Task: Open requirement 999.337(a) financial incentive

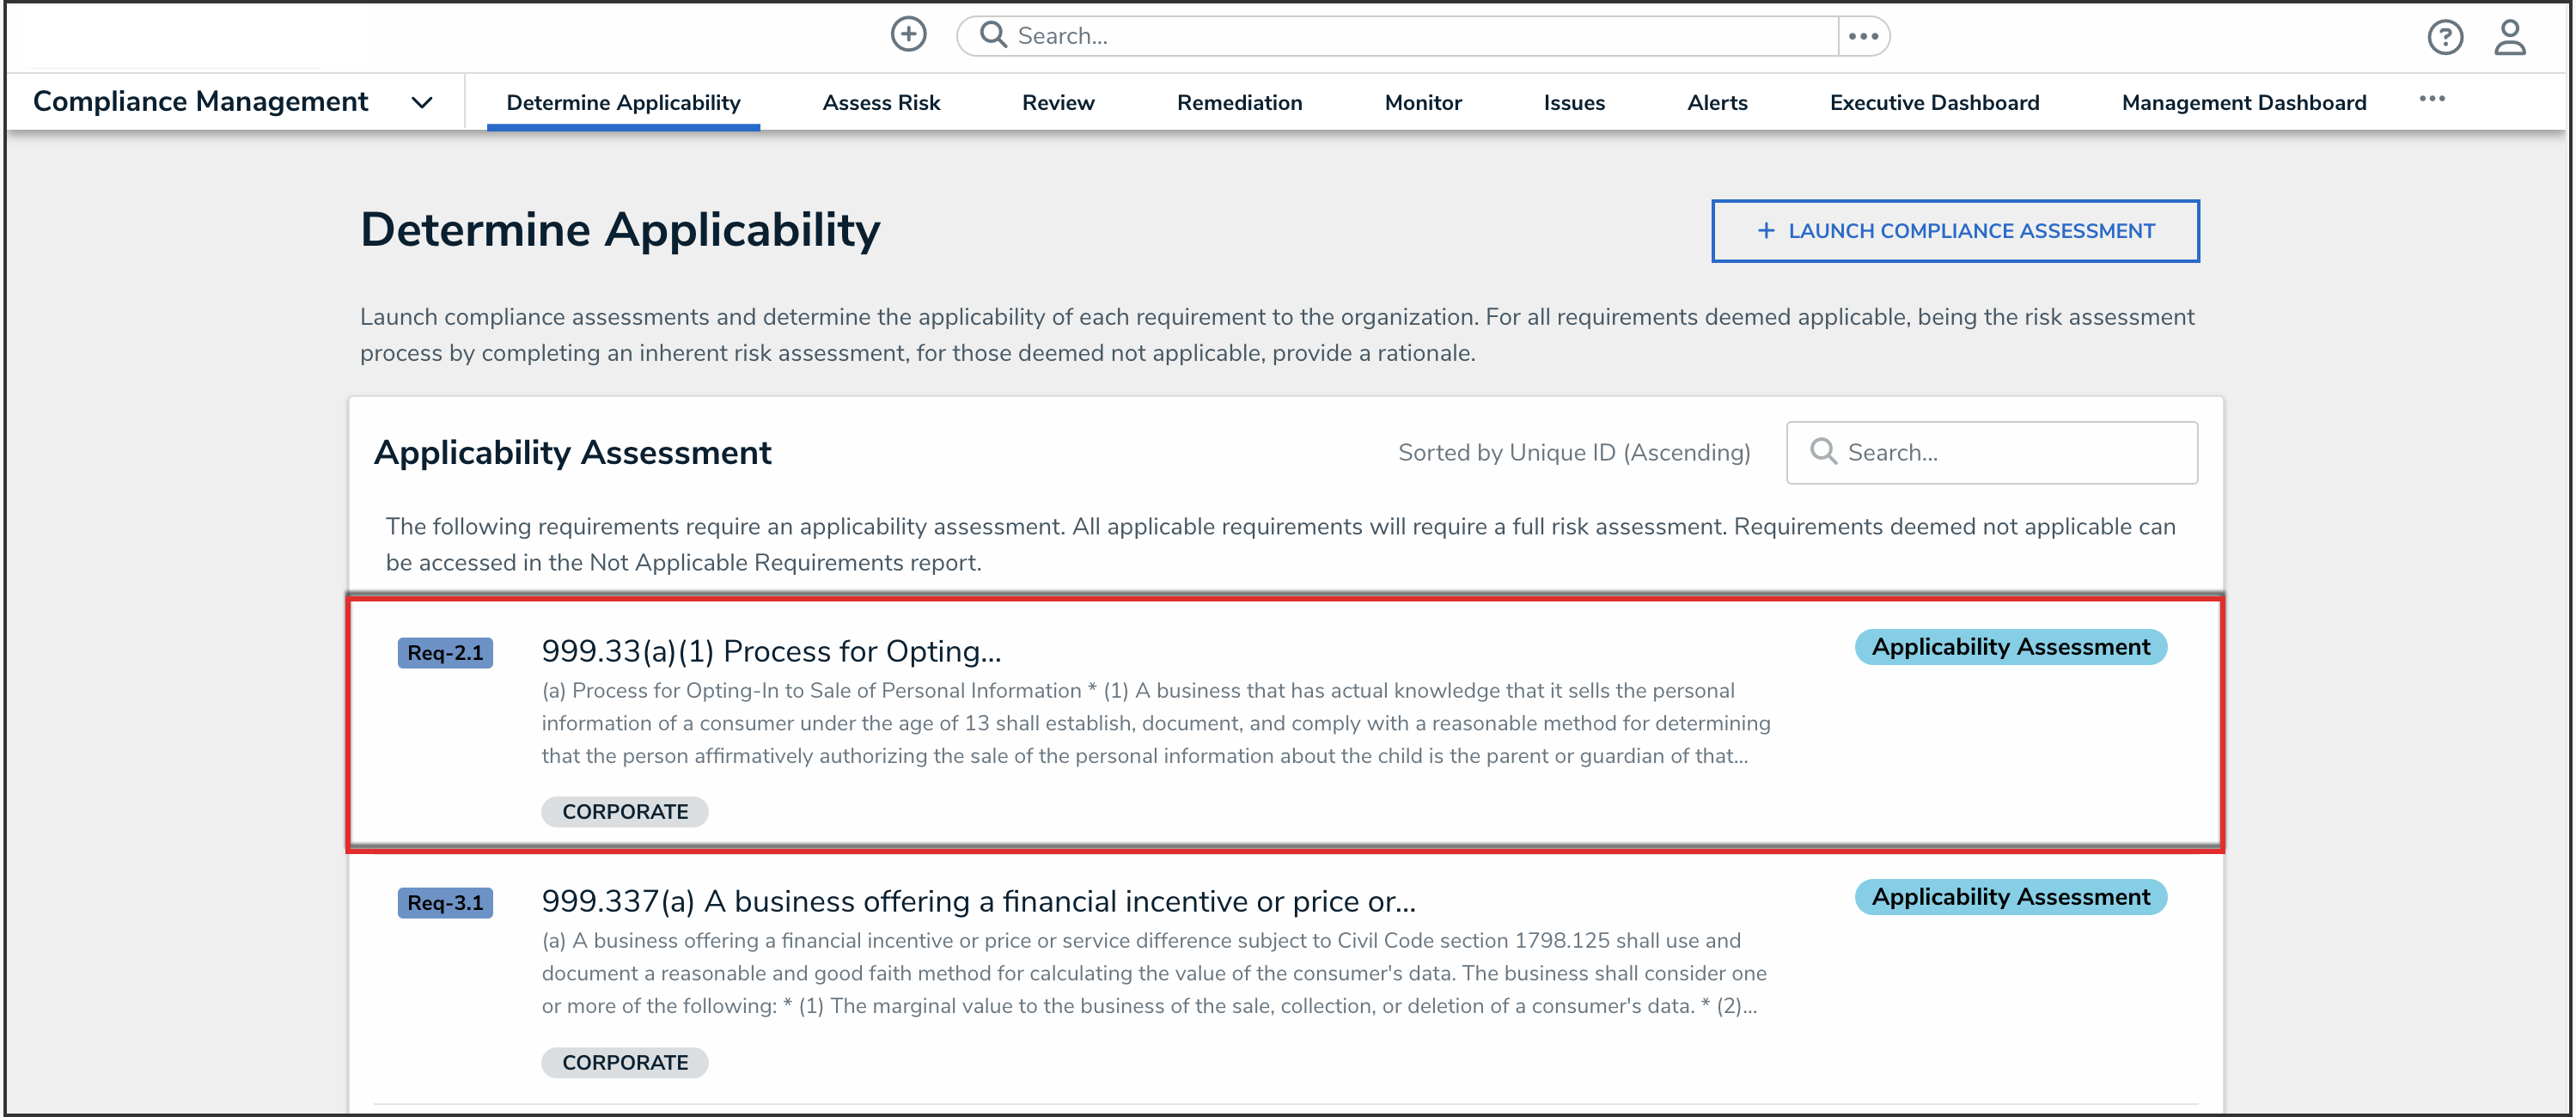Action: pos(978,901)
